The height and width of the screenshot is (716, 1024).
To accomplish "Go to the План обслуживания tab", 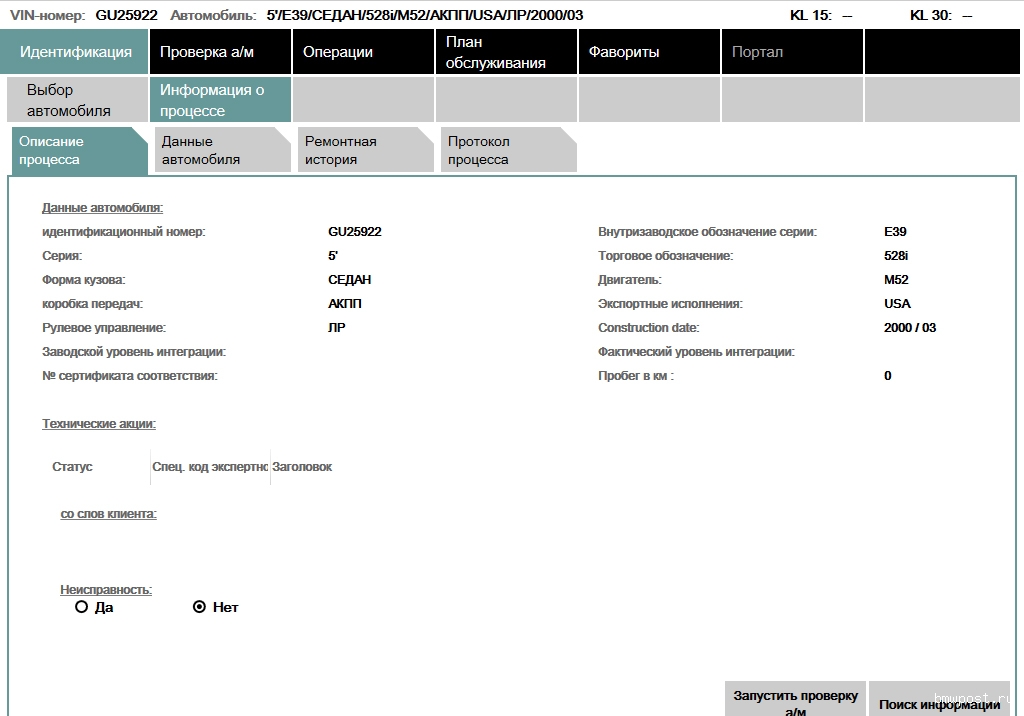I will tap(506, 52).
